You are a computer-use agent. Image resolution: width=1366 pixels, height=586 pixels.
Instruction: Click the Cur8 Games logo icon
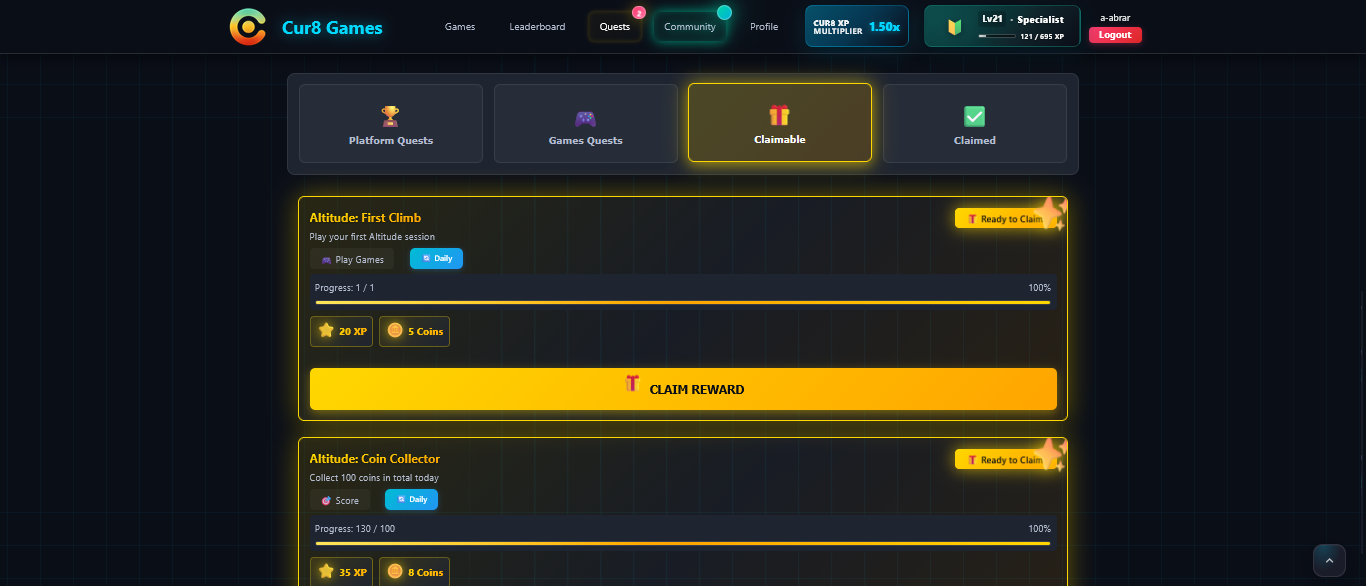coord(247,27)
